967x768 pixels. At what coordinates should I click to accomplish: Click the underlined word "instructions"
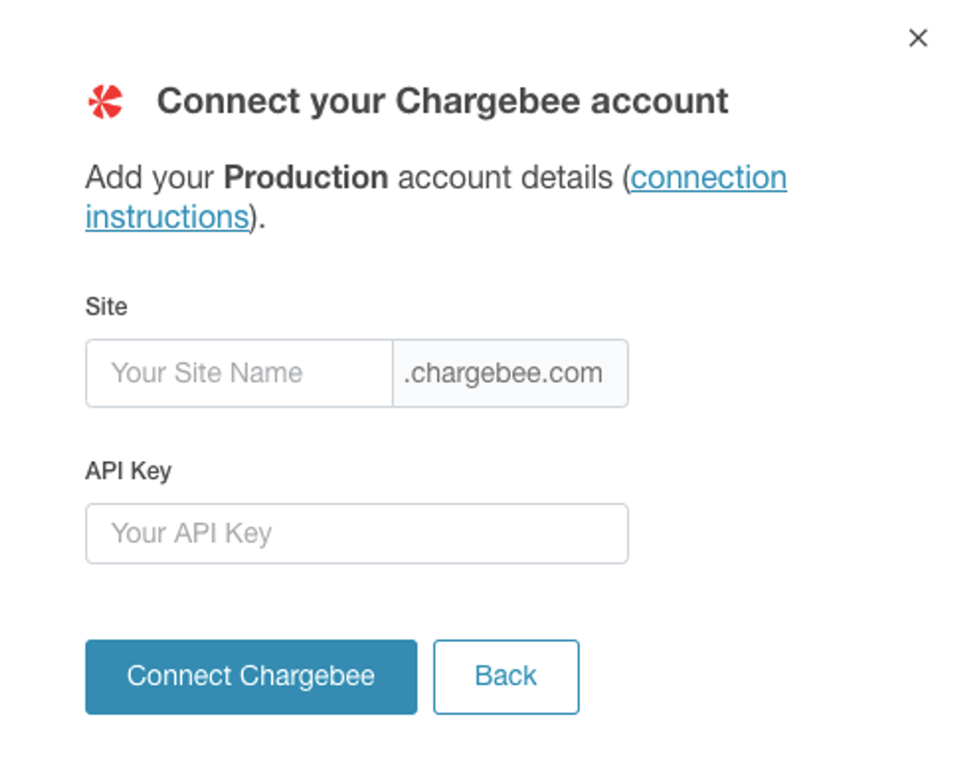pyautogui.click(x=167, y=217)
